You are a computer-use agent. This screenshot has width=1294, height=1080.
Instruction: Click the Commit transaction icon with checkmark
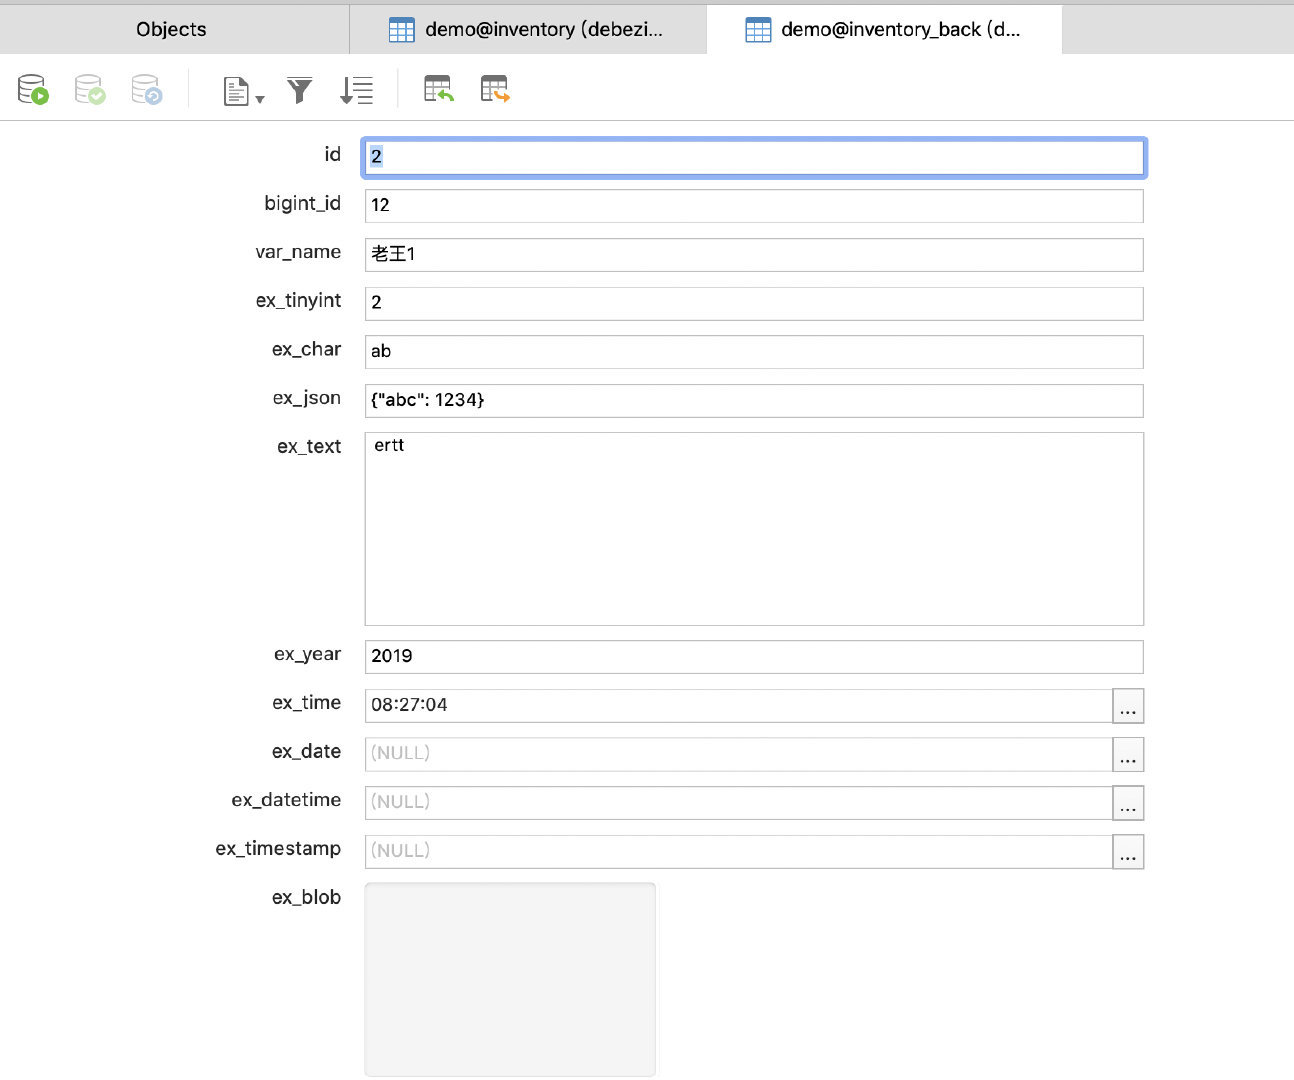[x=90, y=90]
